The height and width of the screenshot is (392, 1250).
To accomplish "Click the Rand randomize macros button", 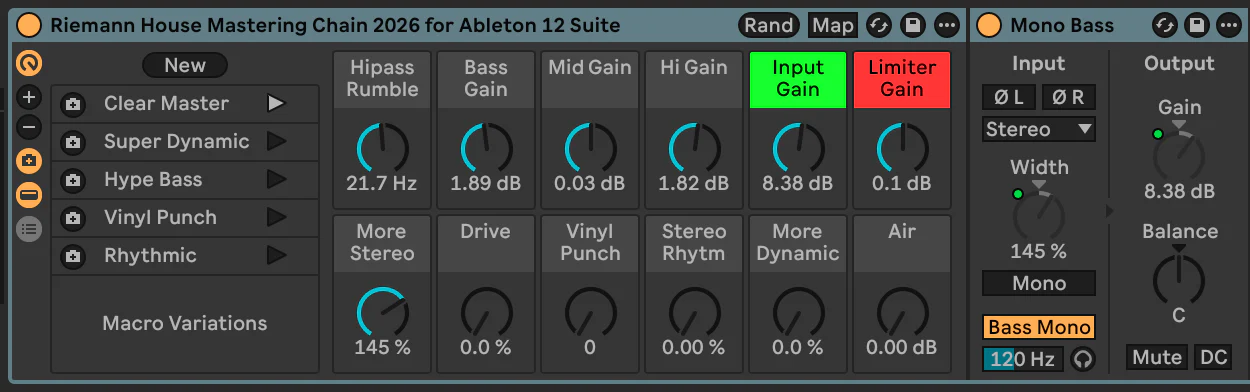I will tap(769, 25).
